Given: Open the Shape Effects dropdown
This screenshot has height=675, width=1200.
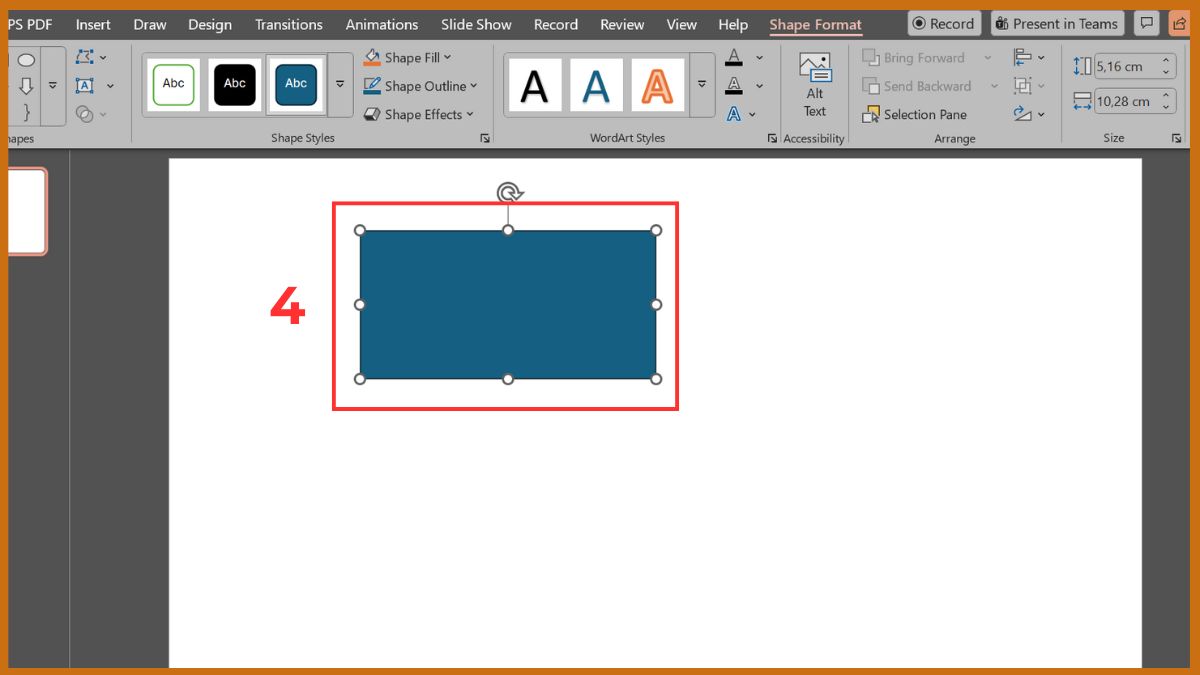Looking at the screenshot, I should (469, 114).
